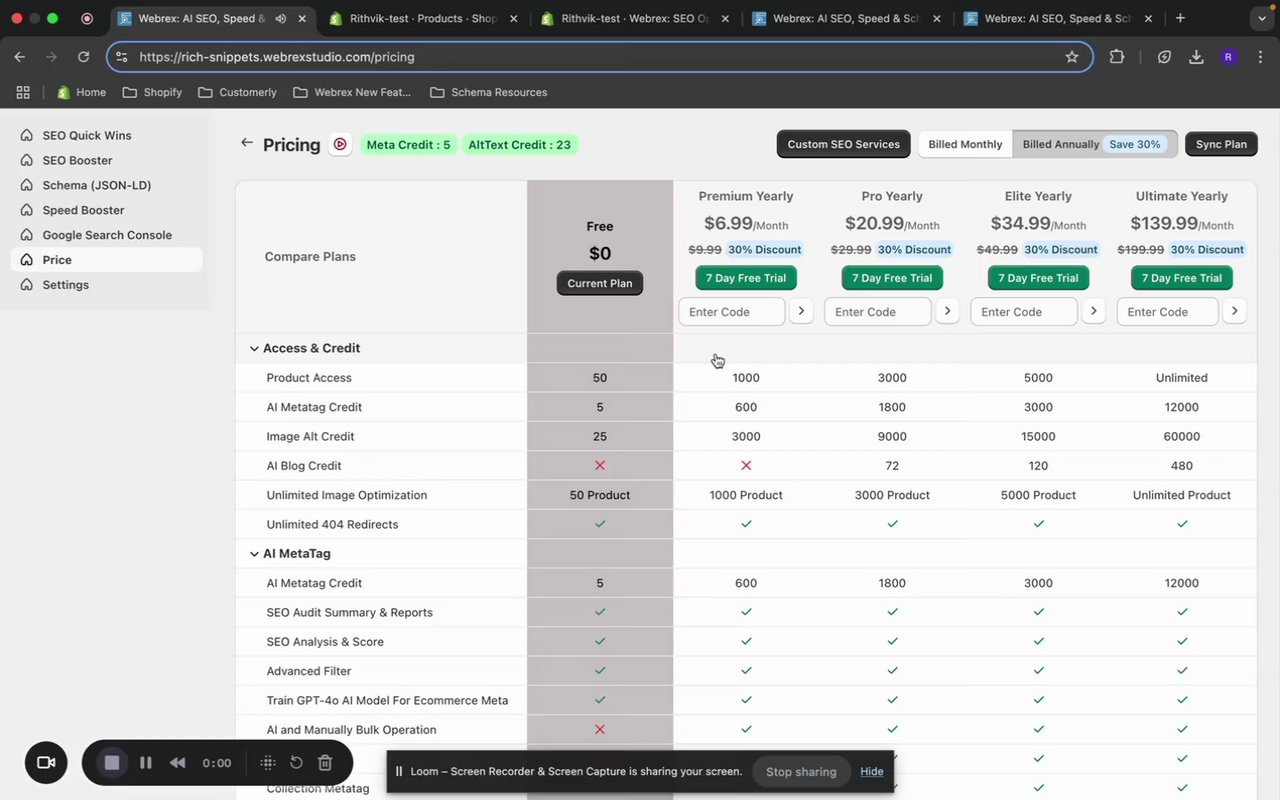The width and height of the screenshot is (1280, 800).
Task: Open site information icon in address bar
Action: [122, 57]
